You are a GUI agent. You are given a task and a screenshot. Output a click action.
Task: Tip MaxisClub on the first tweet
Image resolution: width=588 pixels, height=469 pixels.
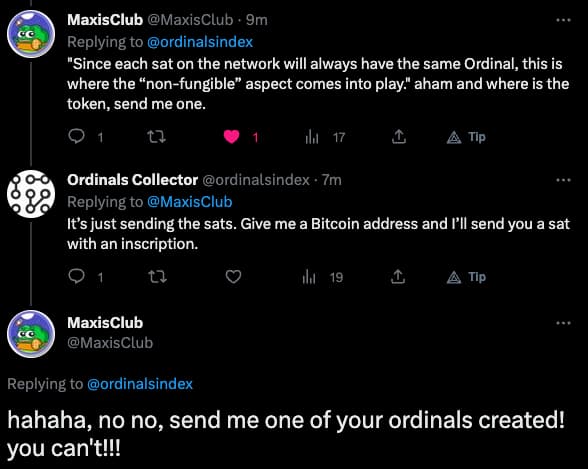coord(466,137)
